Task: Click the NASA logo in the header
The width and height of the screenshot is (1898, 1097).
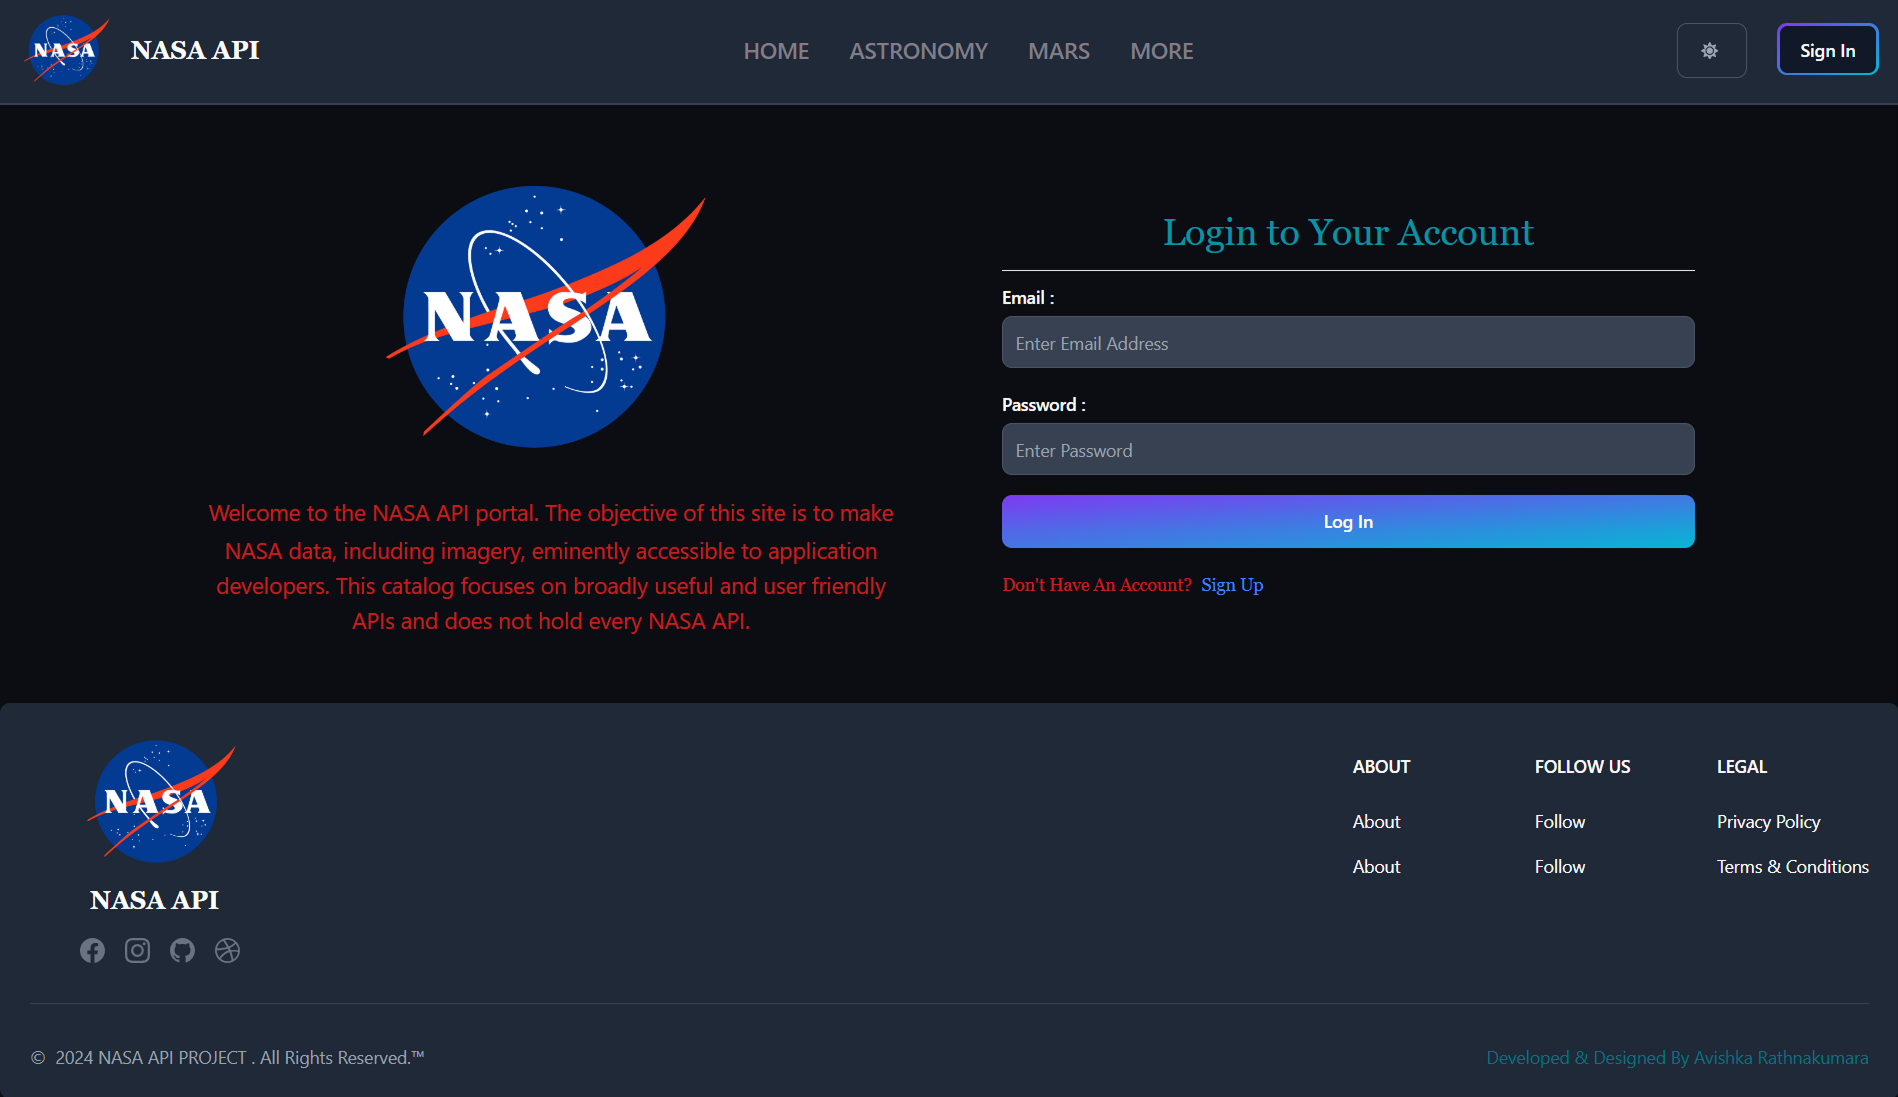Action: [64, 50]
